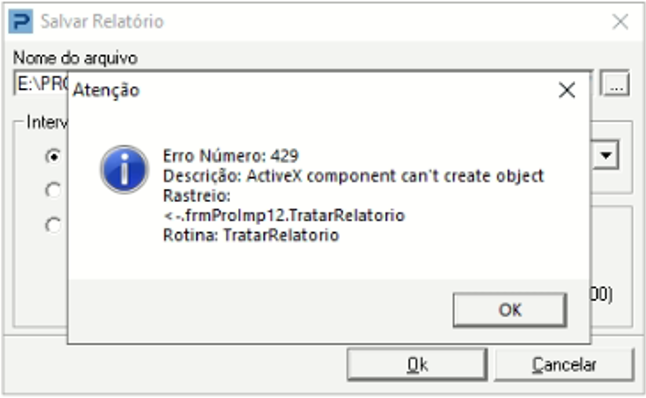Click the blue information icon in Atenção

tap(124, 169)
